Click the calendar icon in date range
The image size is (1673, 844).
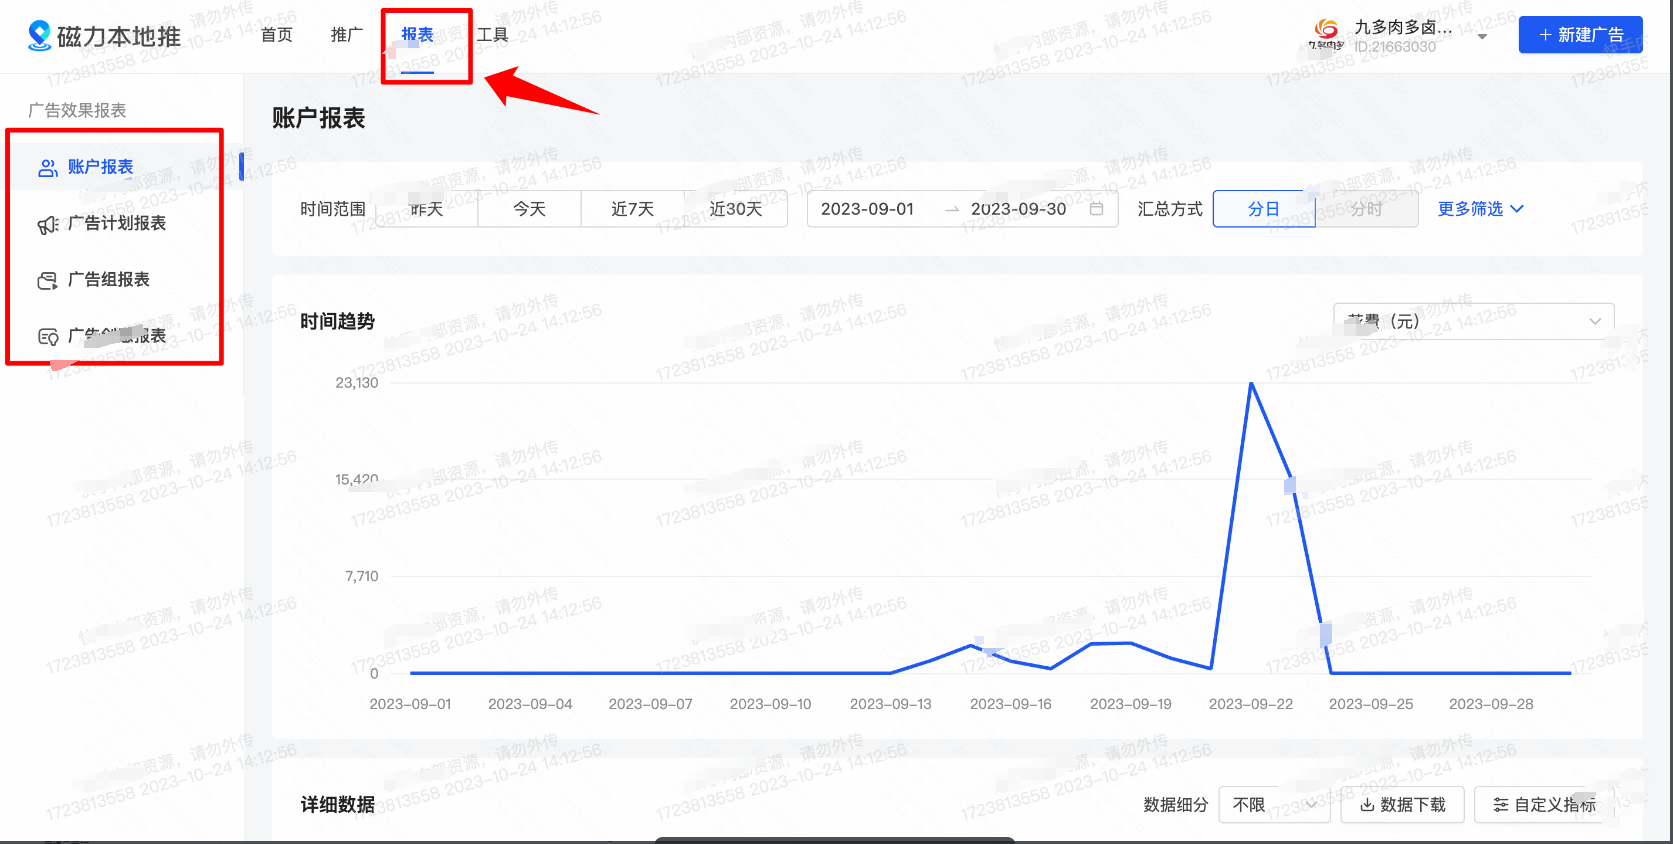(x=1096, y=209)
